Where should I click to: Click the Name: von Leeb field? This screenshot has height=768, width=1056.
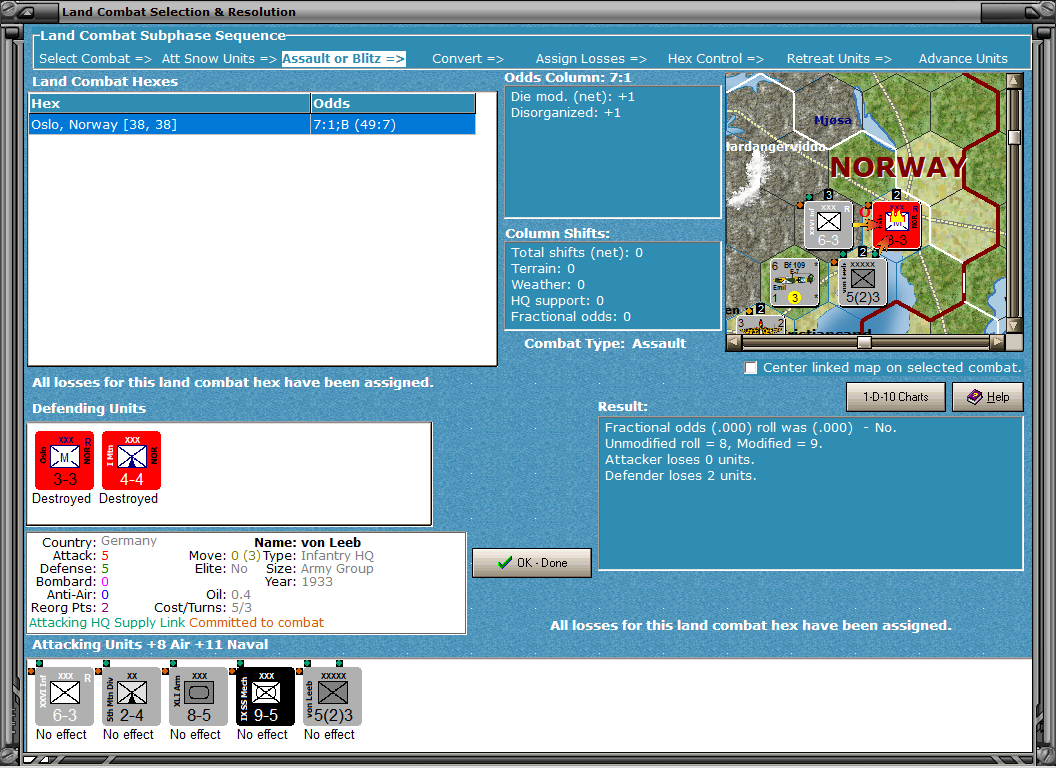(307, 542)
